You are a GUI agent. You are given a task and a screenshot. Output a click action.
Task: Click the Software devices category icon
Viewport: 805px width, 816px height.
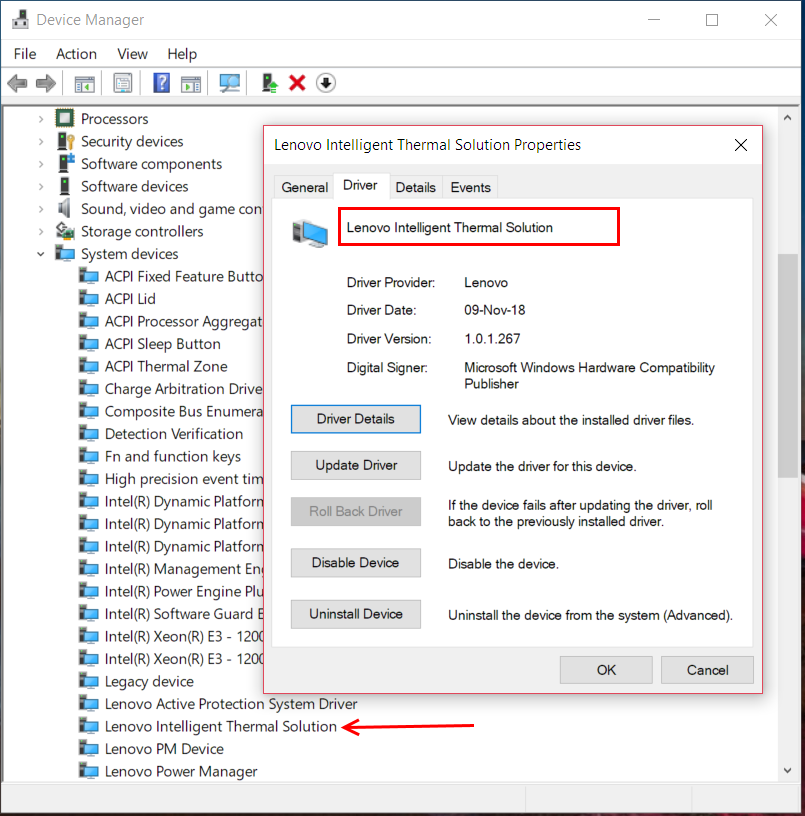point(65,186)
